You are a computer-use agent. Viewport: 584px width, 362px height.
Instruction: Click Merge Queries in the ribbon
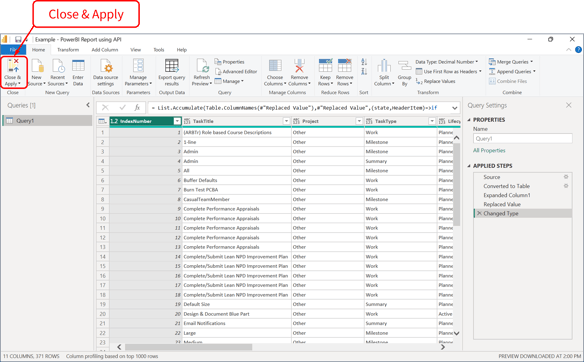[511, 62]
